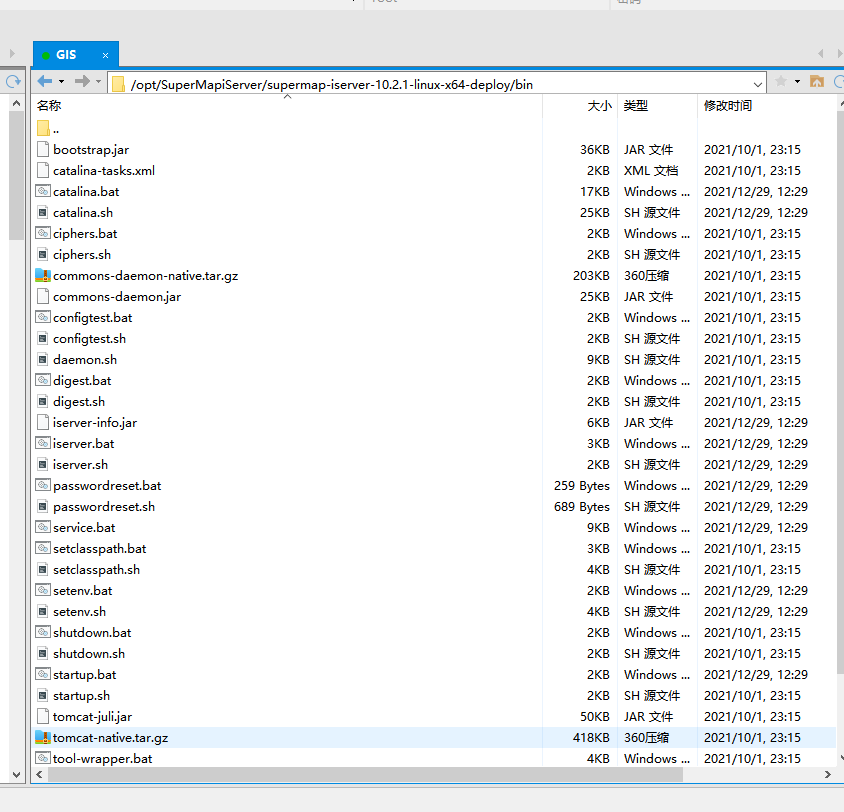Select commons-daemon-native.tar.gz archive icon
The height and width of the screenshot is (812, 844).
click(43, 275)
